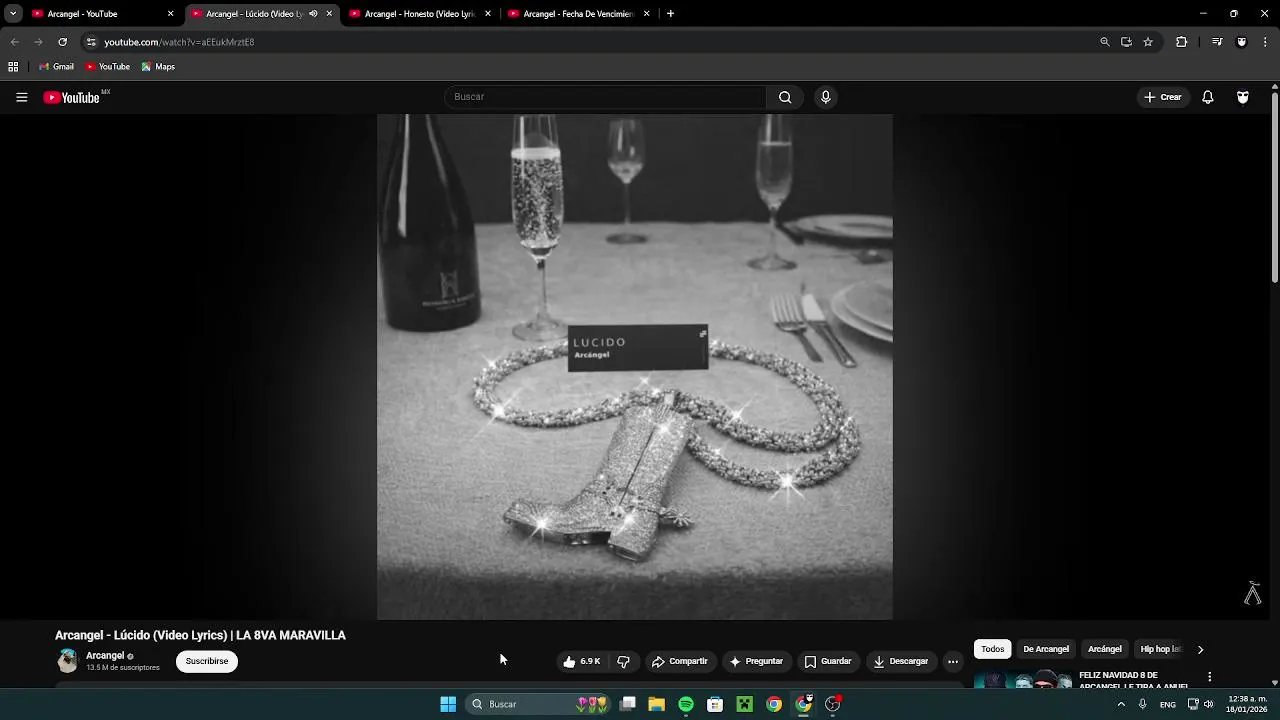The height and width of the screenshot is (720, 1280).
Task: Dislike the video with the thumbs down
Action: click(x=623, y=661)
